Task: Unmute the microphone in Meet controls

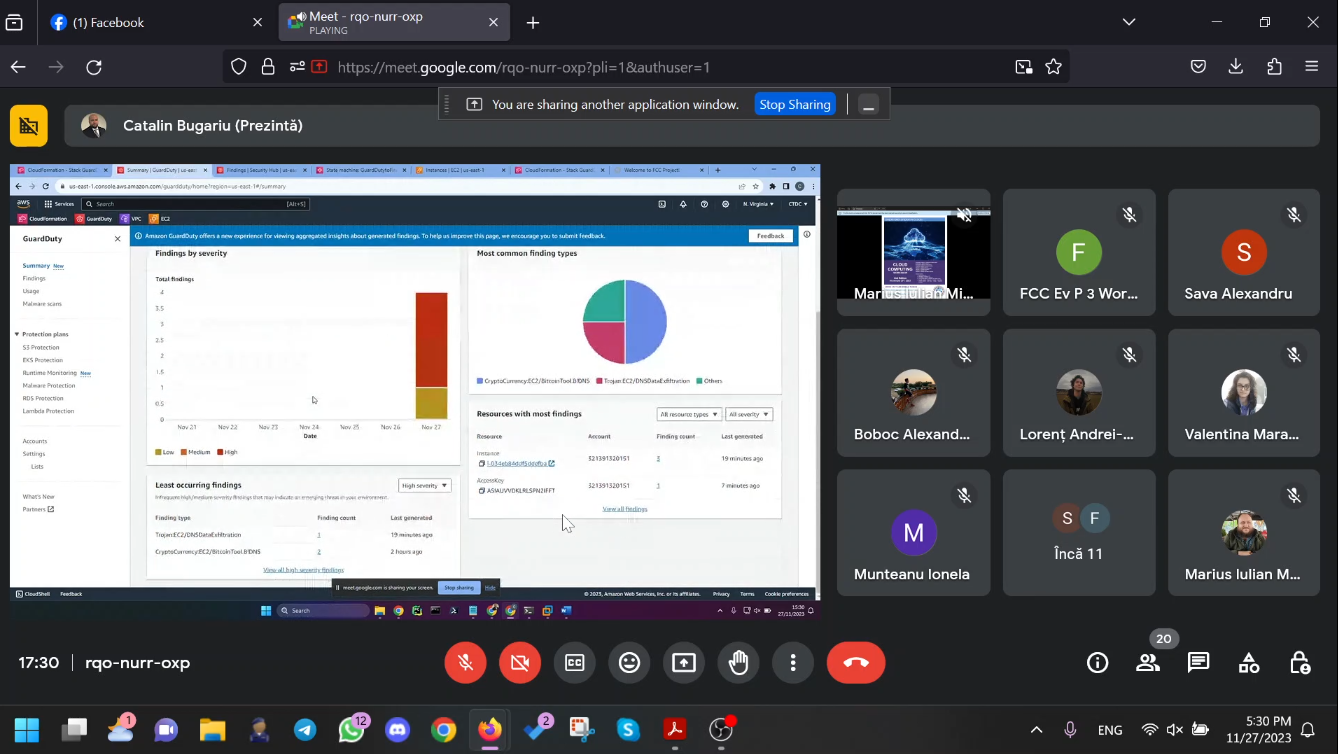Action: 465,662
